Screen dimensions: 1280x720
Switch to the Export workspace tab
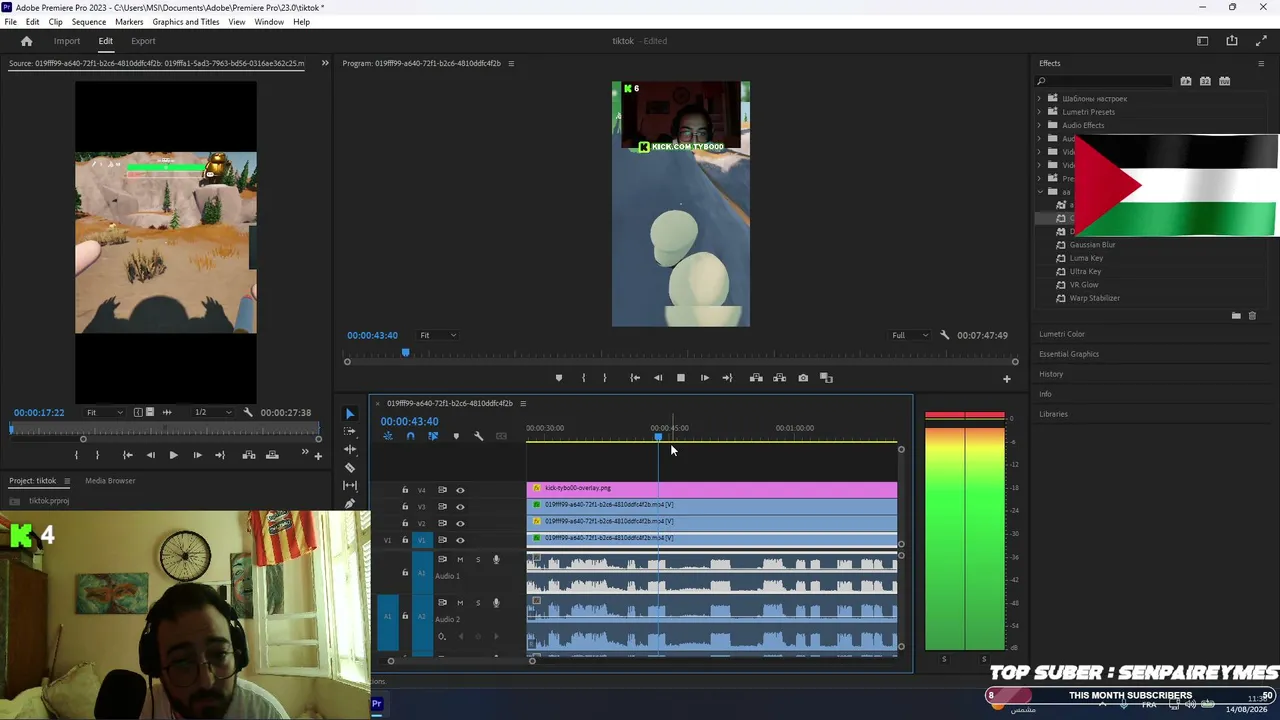143,41
